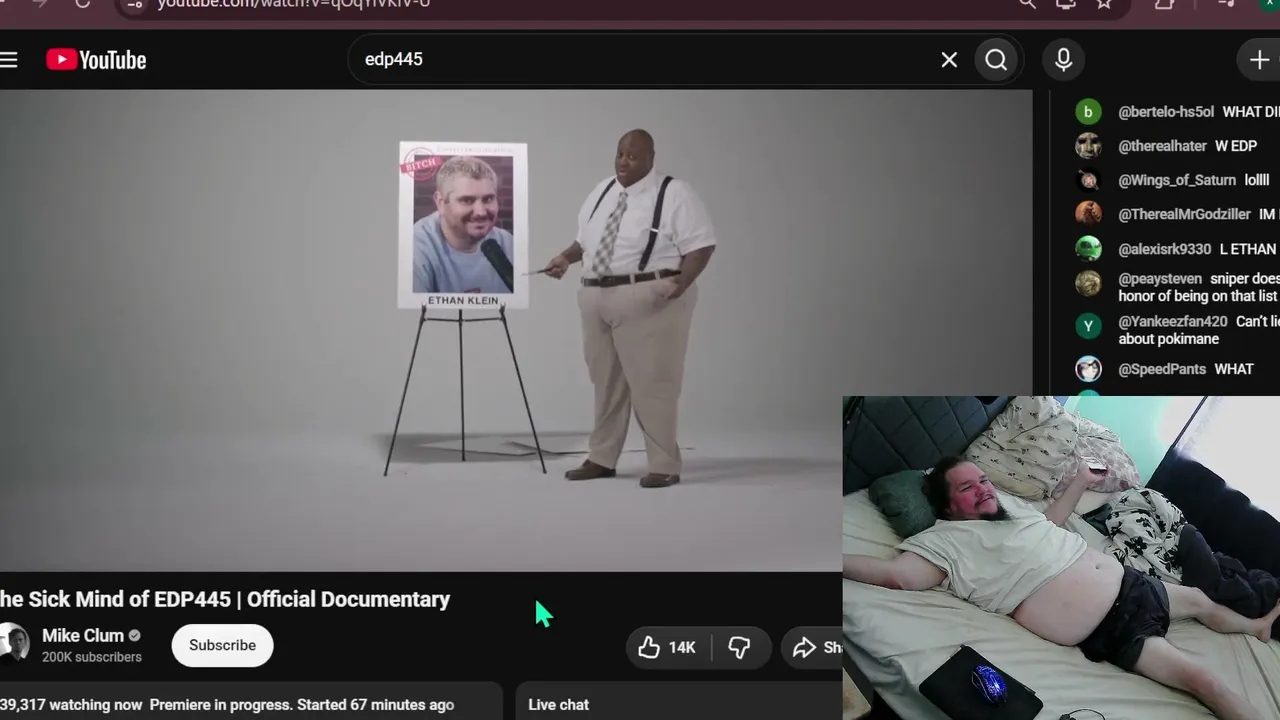
Task: Open the Mike Clum channel avatar
Action: (x=13, y=643)
